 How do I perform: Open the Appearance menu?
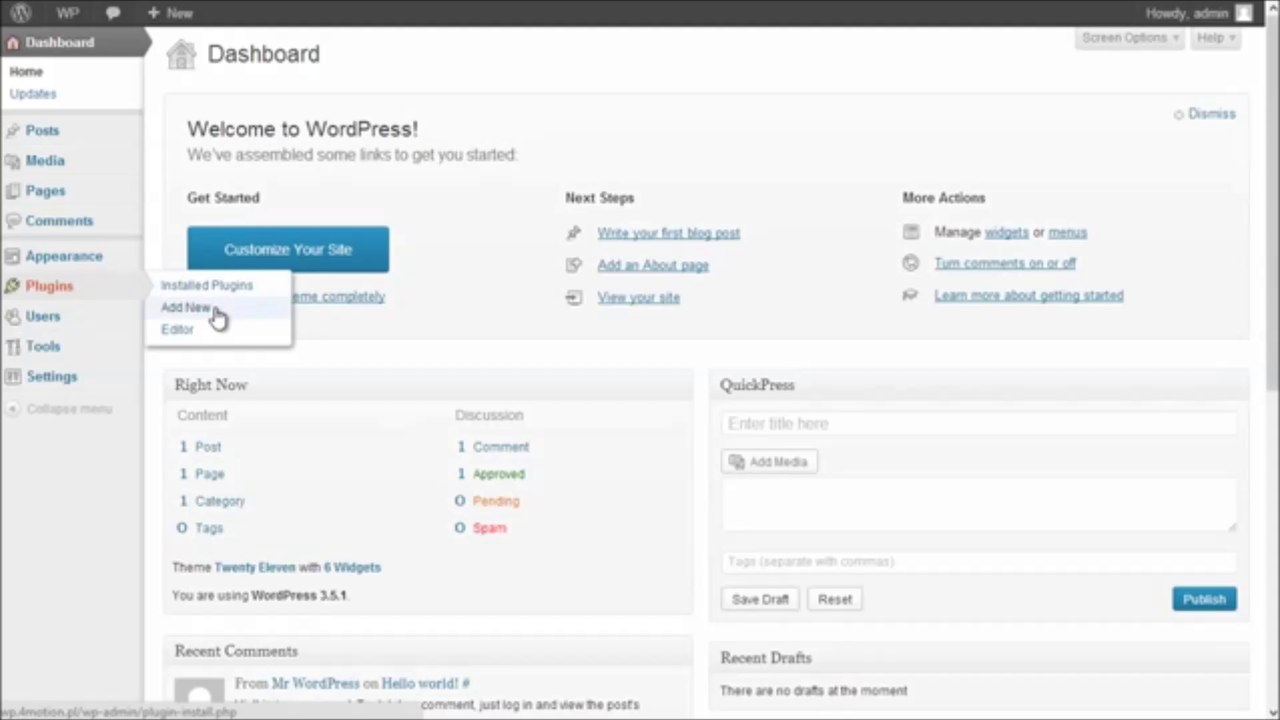point(64,256)
